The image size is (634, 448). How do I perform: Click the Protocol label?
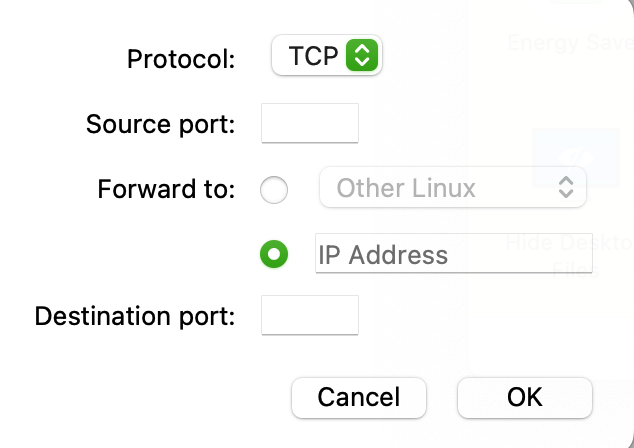coord(181,59)
